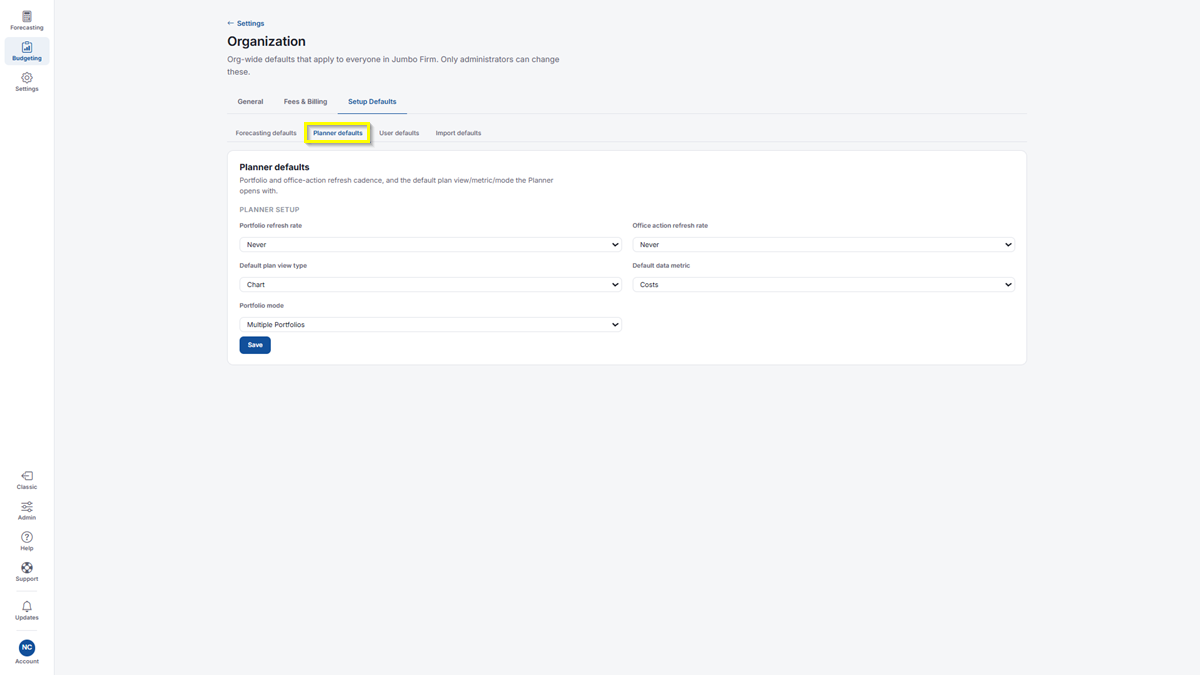Switch to the Fees & Billing tab
Screen dimensions: 1200x675
click(305, 101)
